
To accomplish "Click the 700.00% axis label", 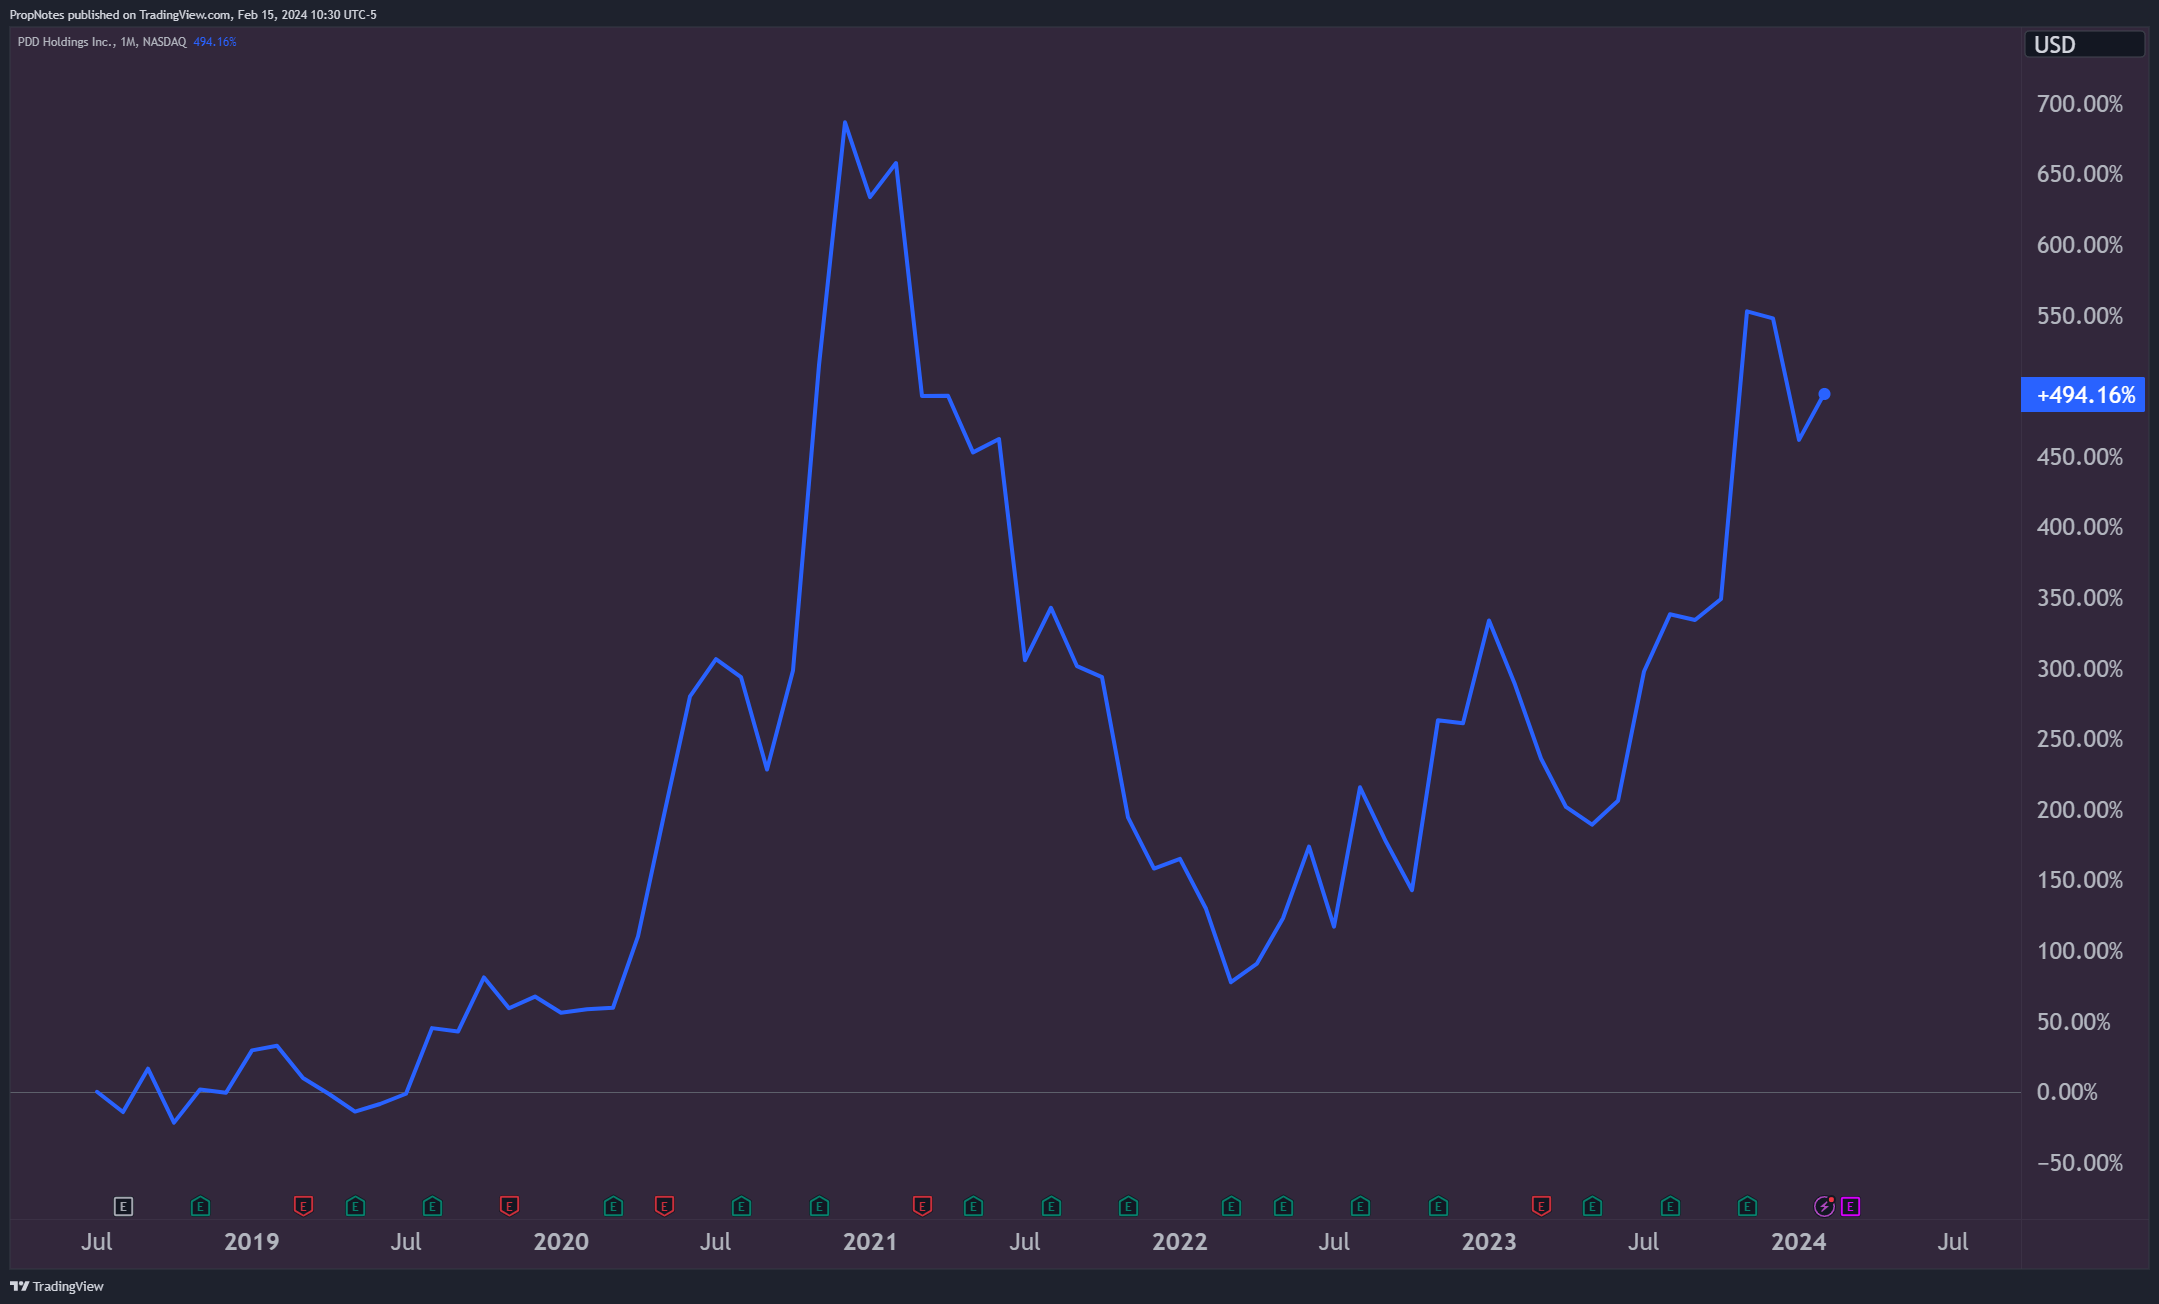I will point(2079,104).
